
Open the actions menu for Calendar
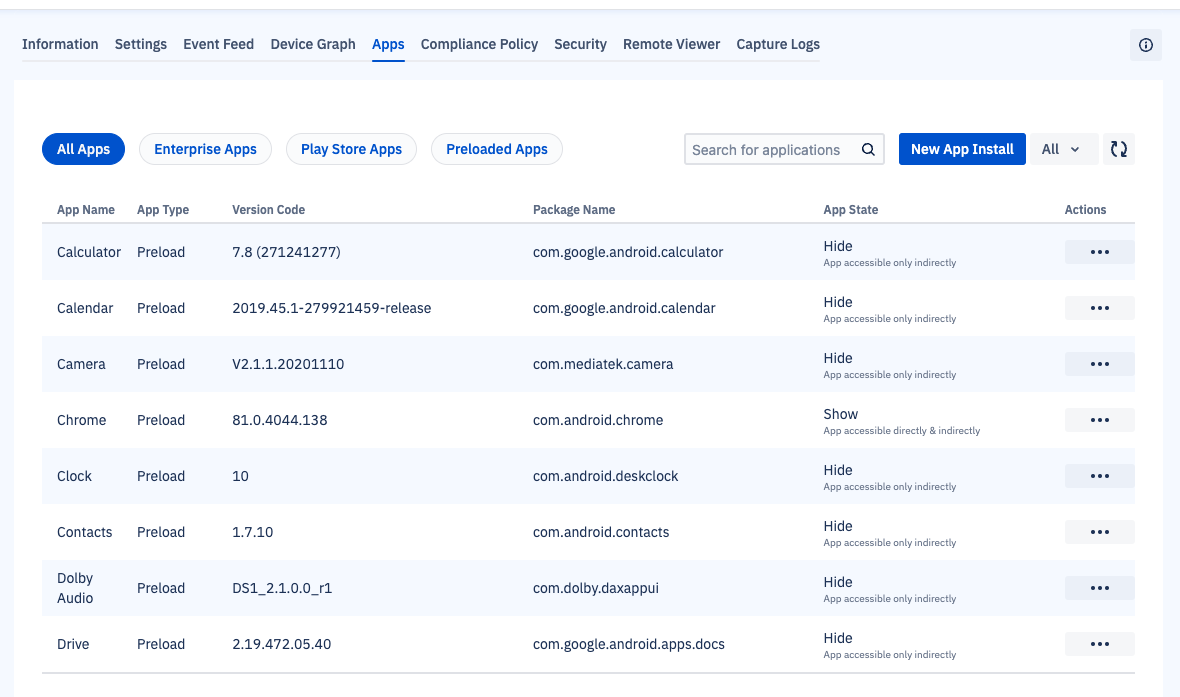click(x=1099, y=308)
